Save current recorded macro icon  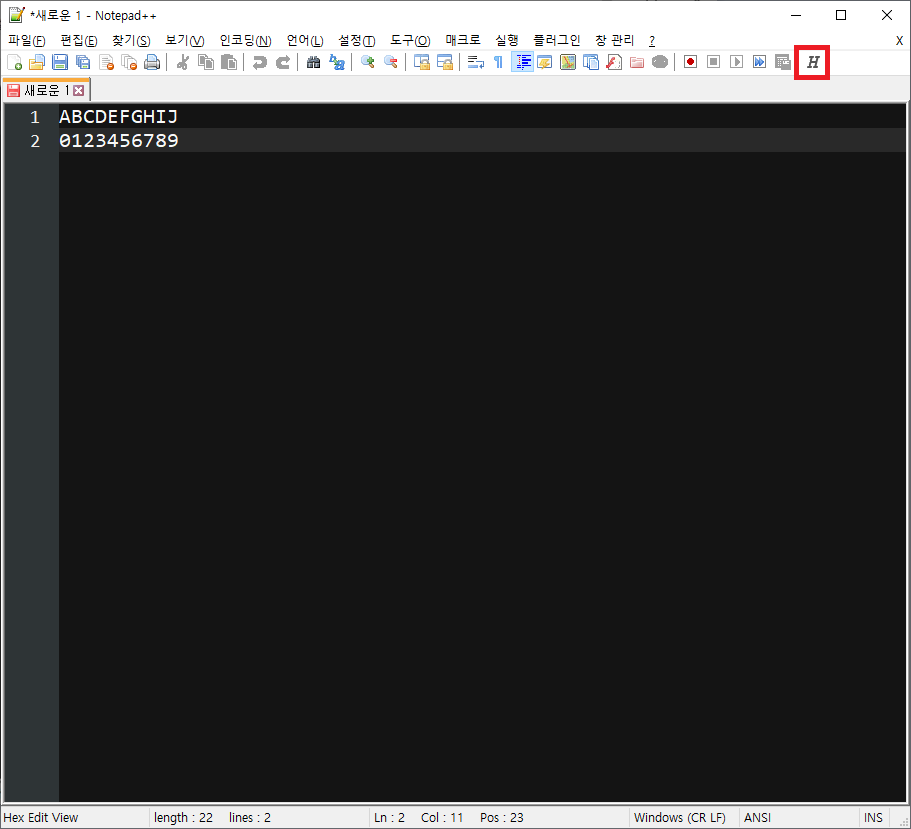click(x=783, y=62)
